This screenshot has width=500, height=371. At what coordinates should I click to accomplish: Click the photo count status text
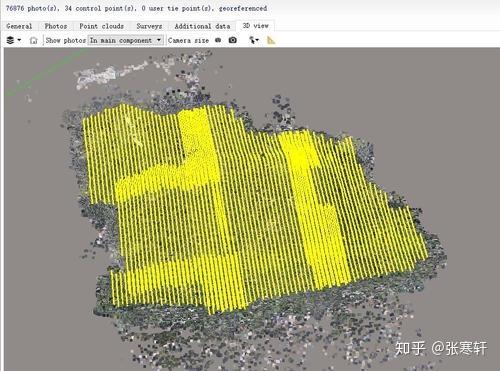[136, 8]
